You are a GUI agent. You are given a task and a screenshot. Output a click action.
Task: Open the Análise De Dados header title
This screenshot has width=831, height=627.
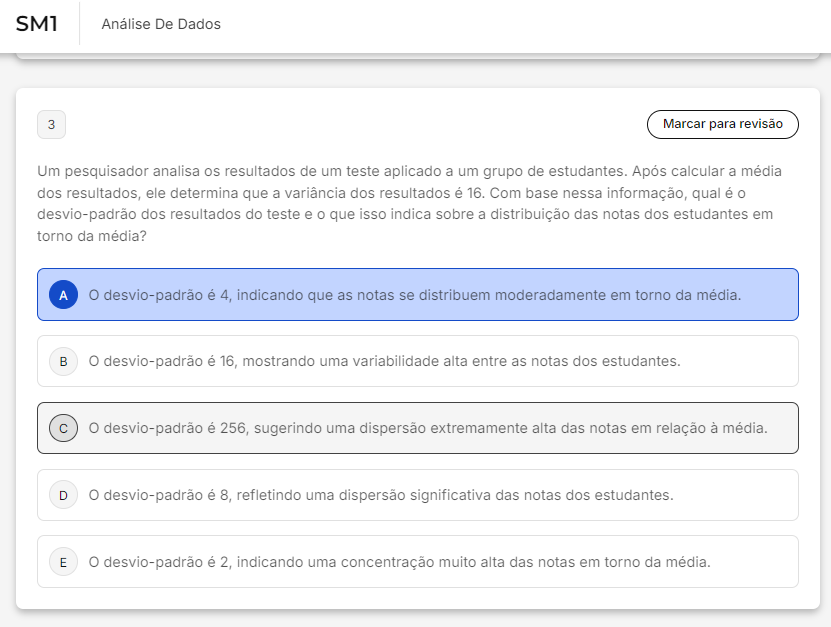click(x=161, y=24)
